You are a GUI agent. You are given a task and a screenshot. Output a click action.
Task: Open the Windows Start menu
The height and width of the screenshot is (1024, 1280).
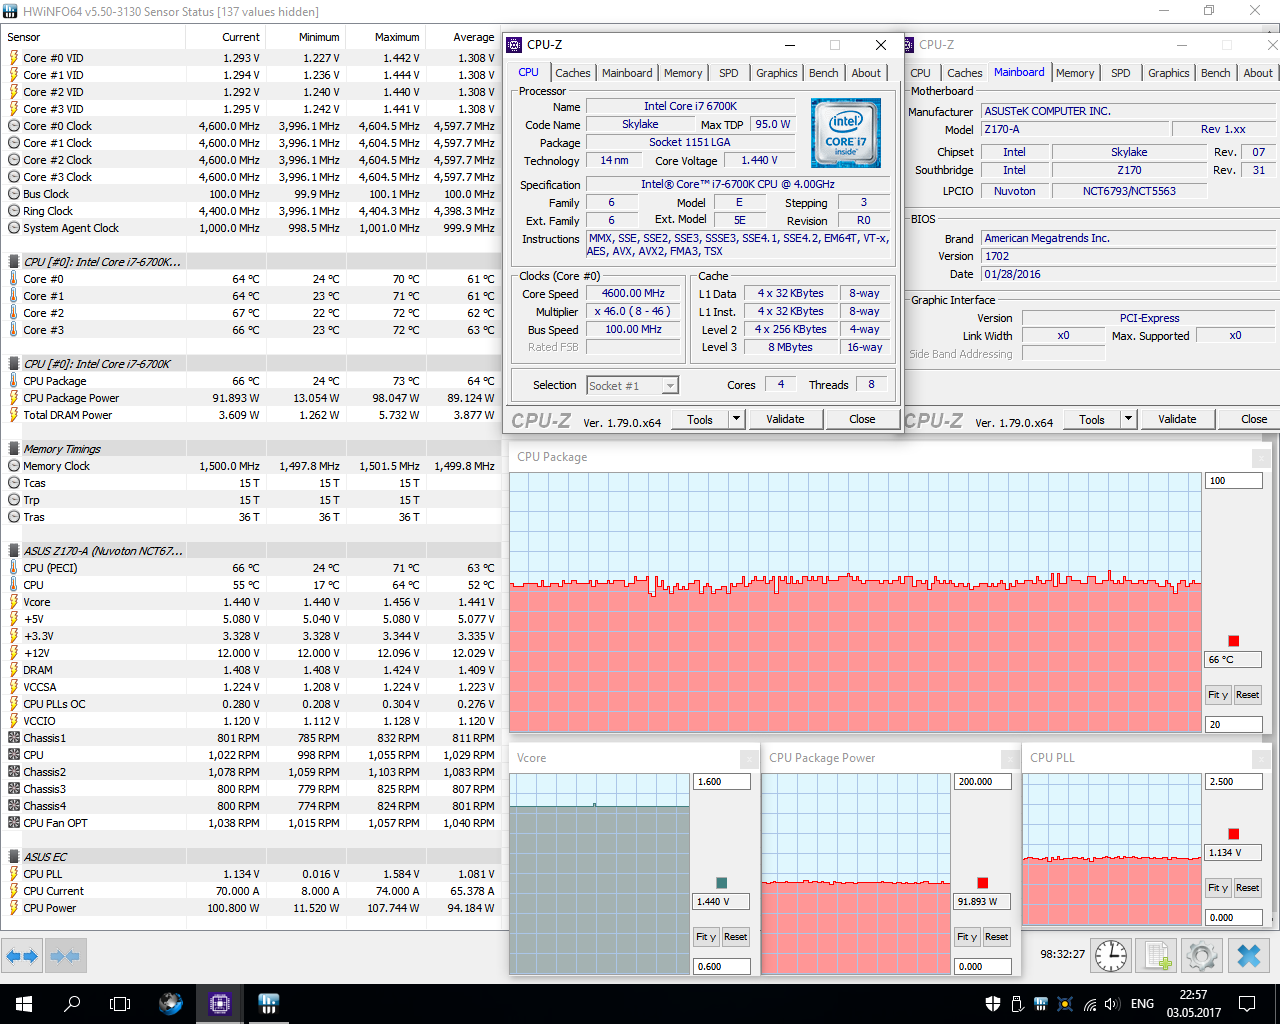24,1004
